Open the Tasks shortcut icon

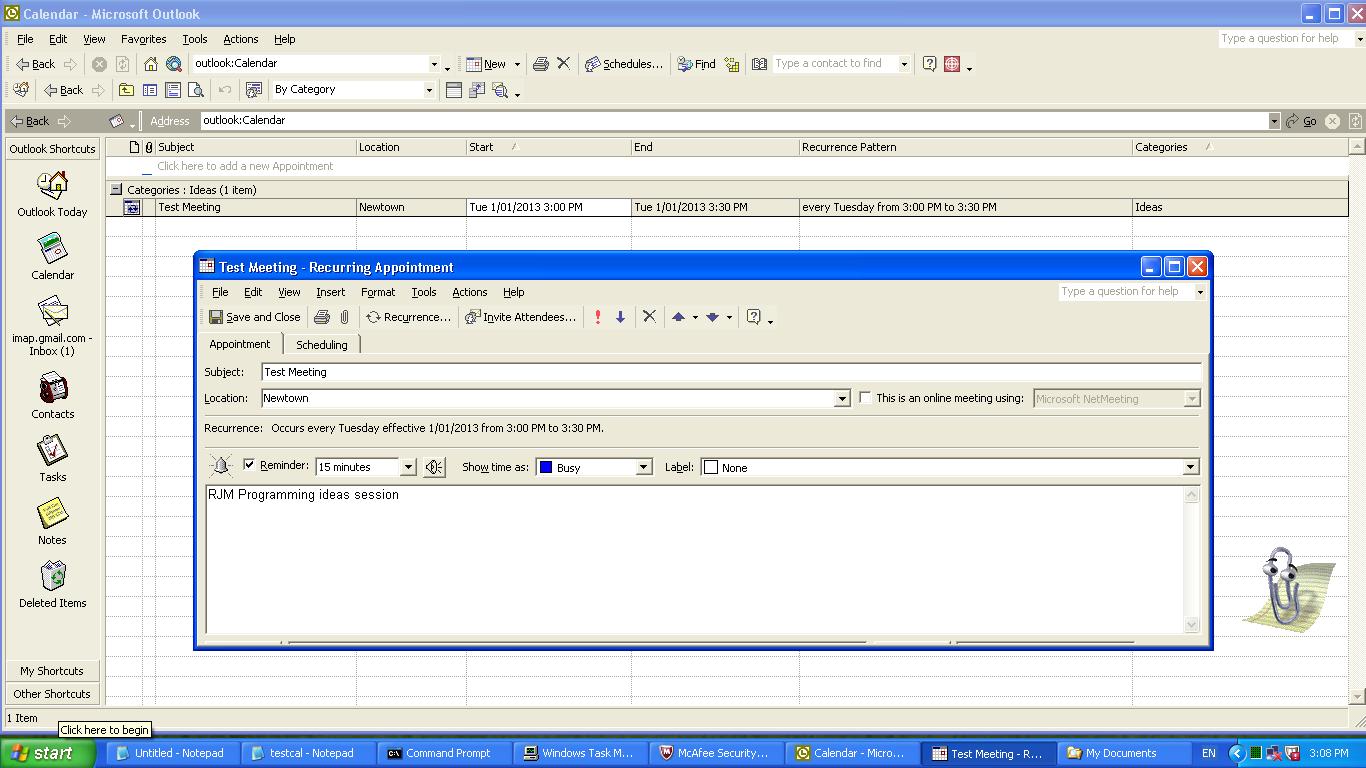coord(52,451)
